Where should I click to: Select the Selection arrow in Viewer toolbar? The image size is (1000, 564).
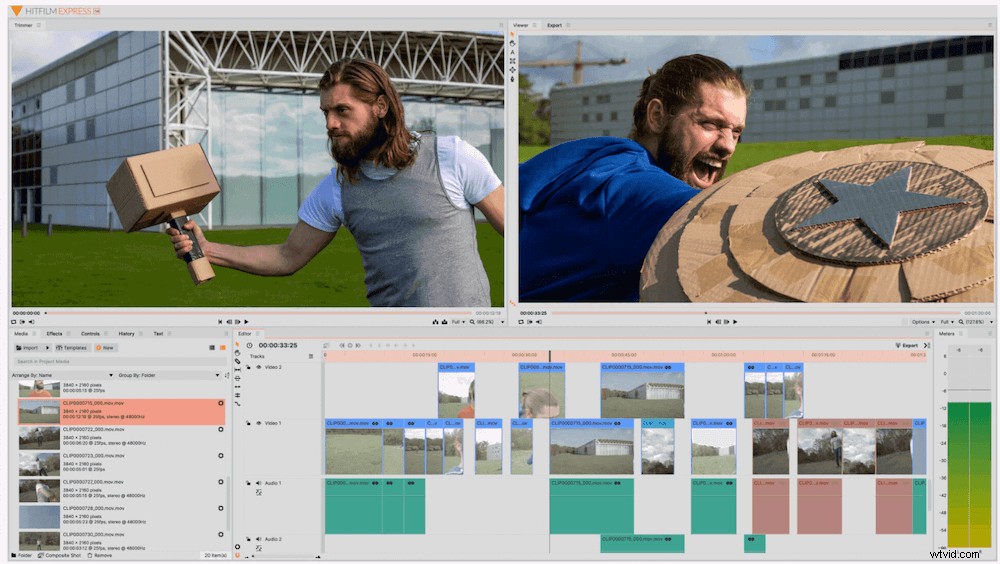(512, 34)
